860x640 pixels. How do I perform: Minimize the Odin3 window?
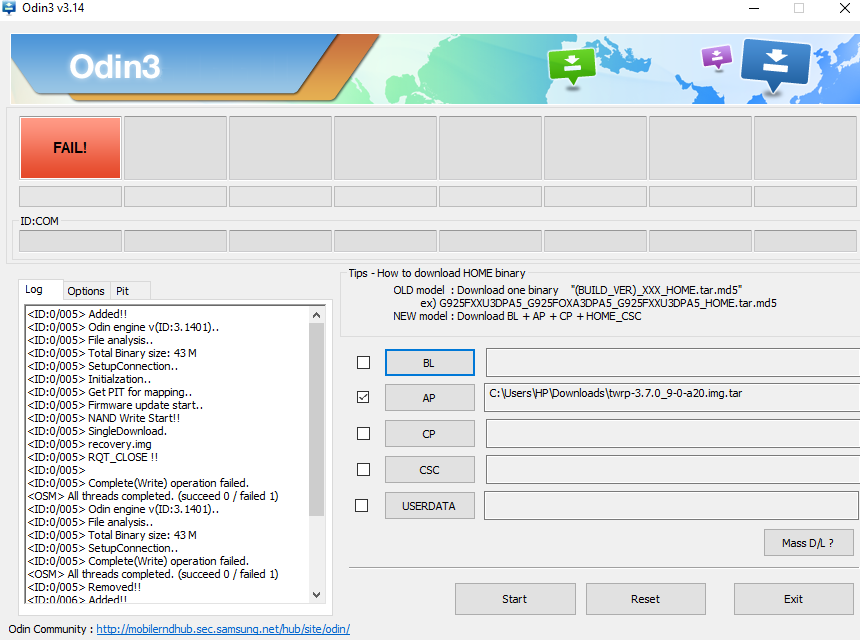coord(754,8)
